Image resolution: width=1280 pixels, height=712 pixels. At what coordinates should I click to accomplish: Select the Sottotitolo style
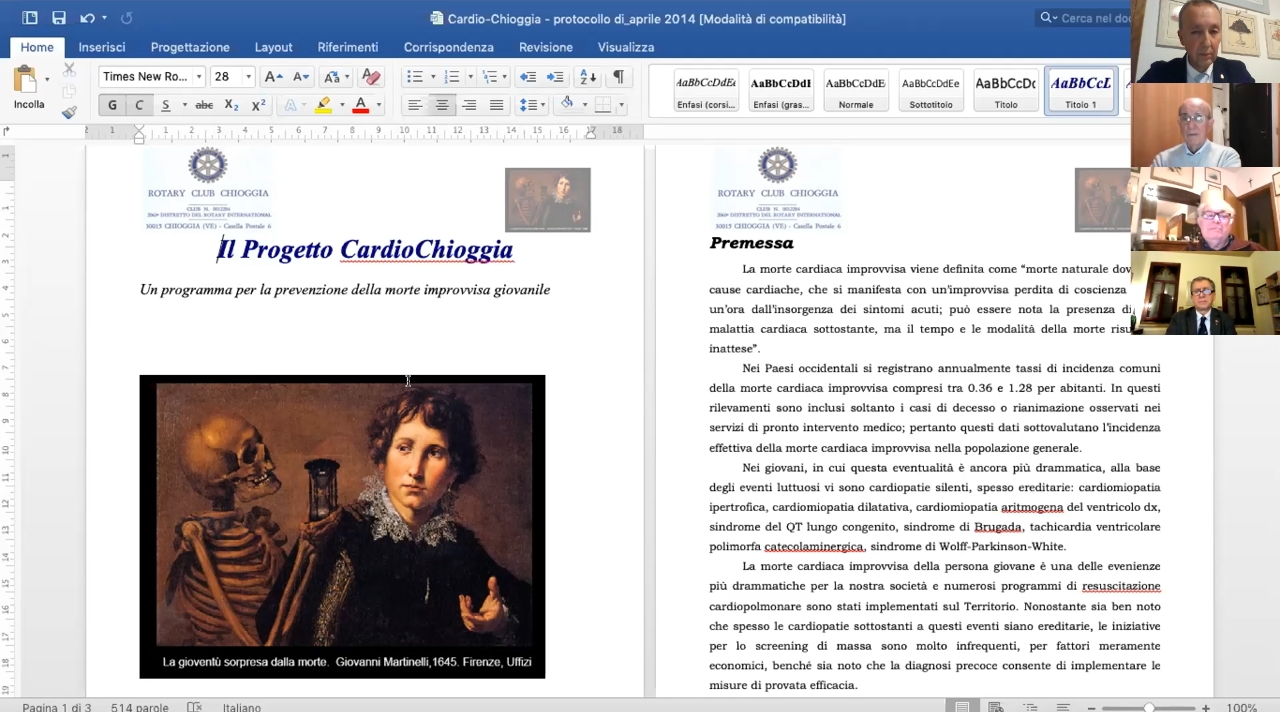point(930,91)
